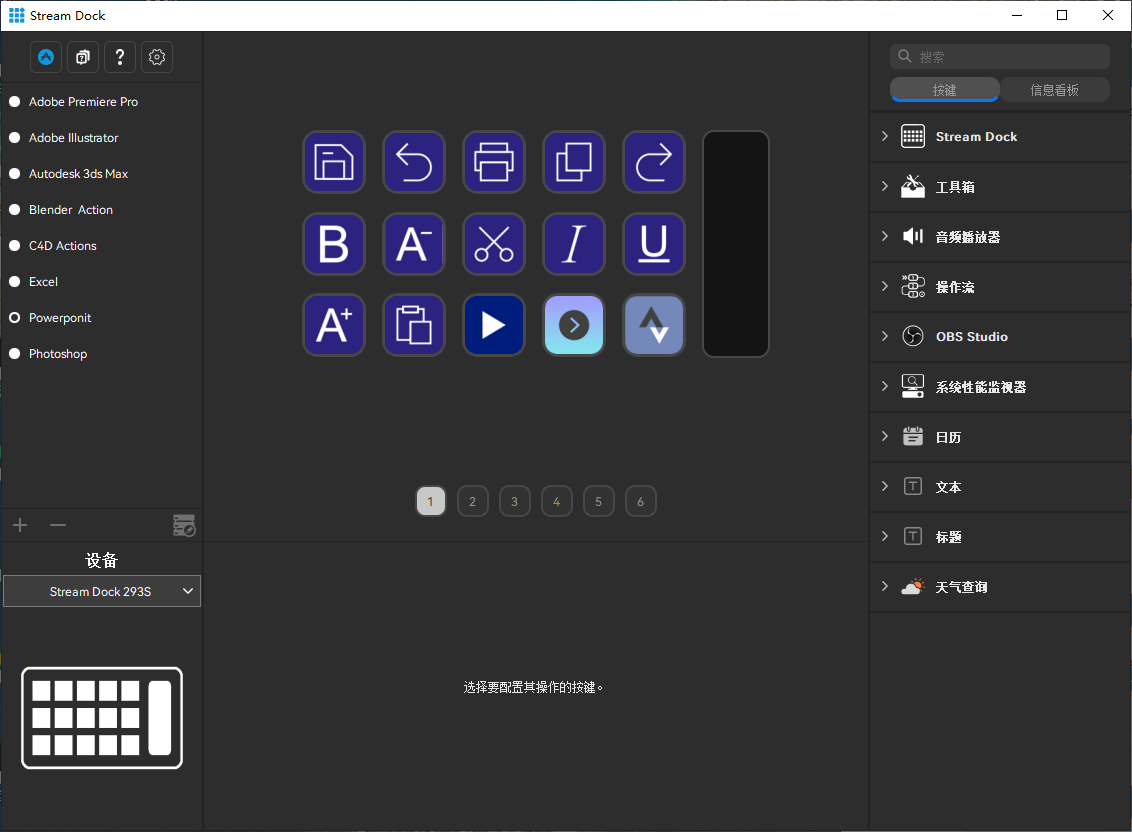The height and width of the screenshot is (832, 1132).
Task: Click the Bold B key
Action: coord(334,243)
